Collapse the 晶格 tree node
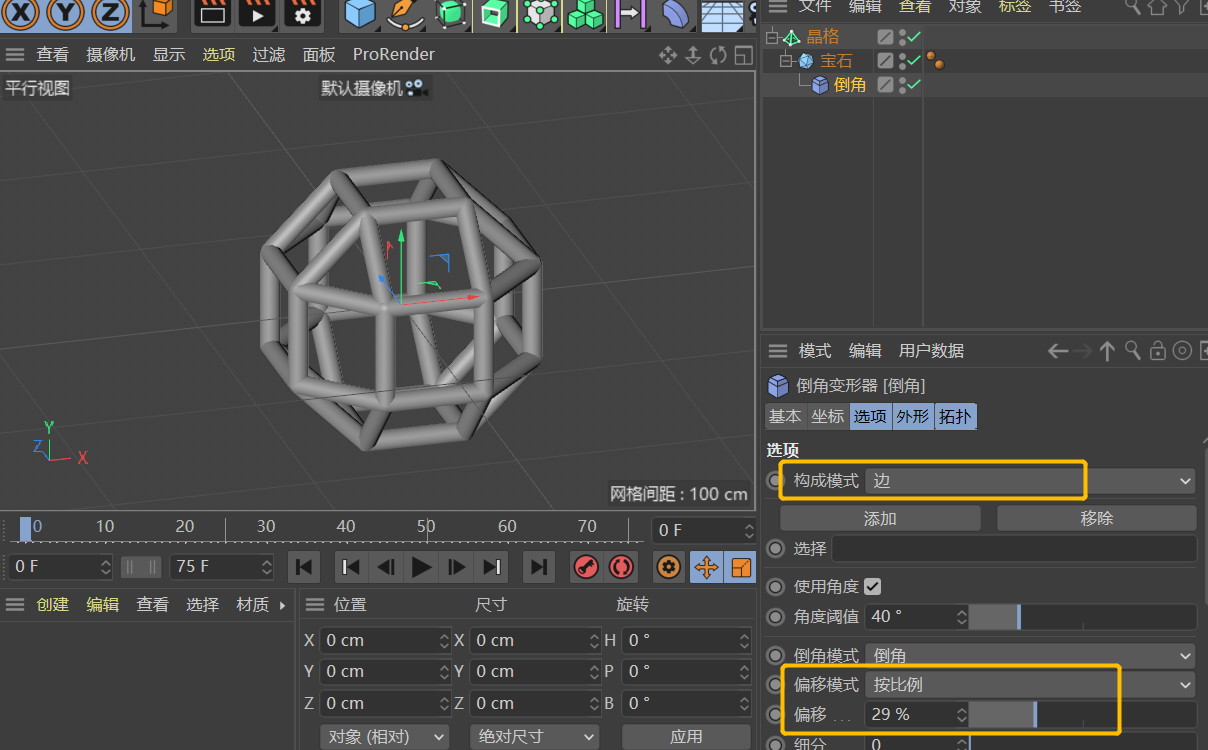The height and width of the screenshot is (750, 1208). [772, 38]
